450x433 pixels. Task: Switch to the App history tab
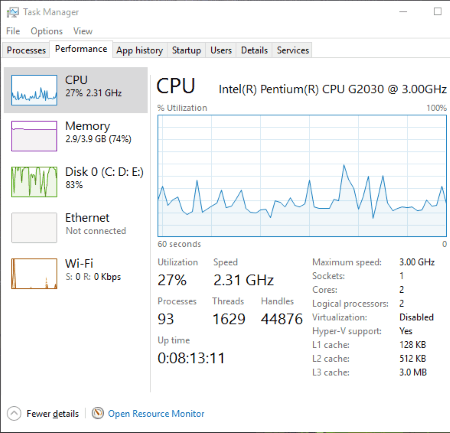point(140,50)
